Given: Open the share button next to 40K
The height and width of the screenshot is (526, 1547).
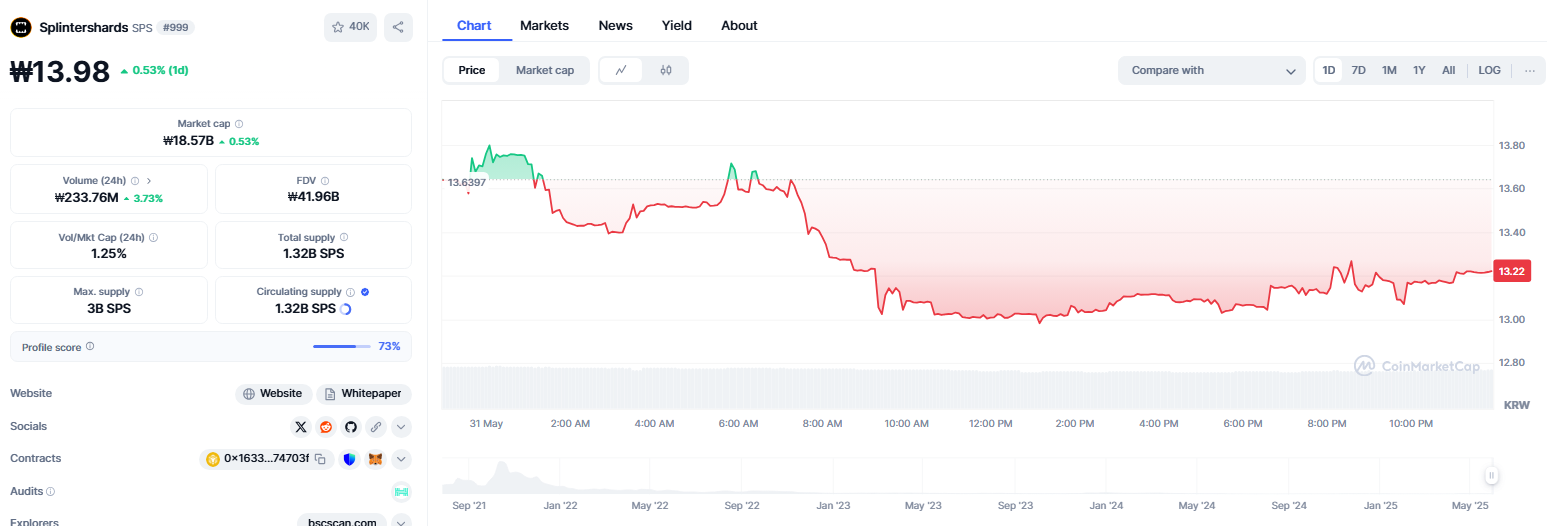Looking at the screenshot, I should pyautogui.click(x=398, y=27).
